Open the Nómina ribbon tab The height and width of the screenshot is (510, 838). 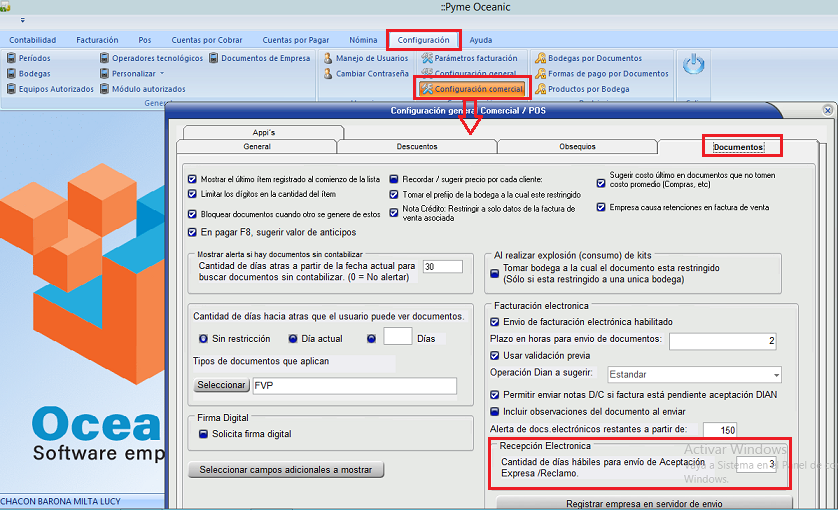363,40
